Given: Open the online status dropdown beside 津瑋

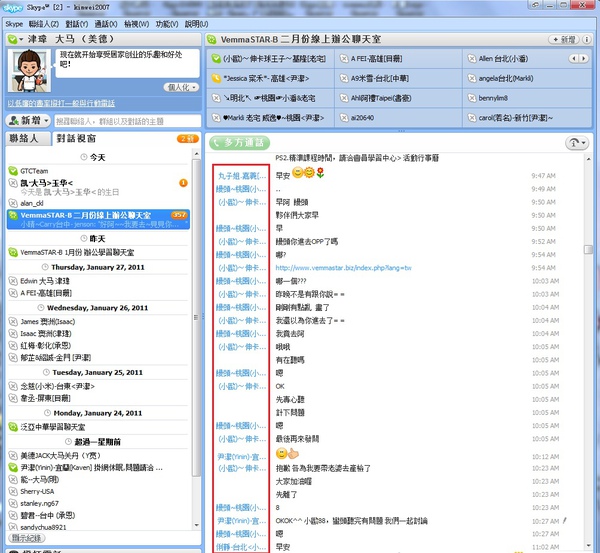Looking at the screenshot, I should tap(15, 39).
